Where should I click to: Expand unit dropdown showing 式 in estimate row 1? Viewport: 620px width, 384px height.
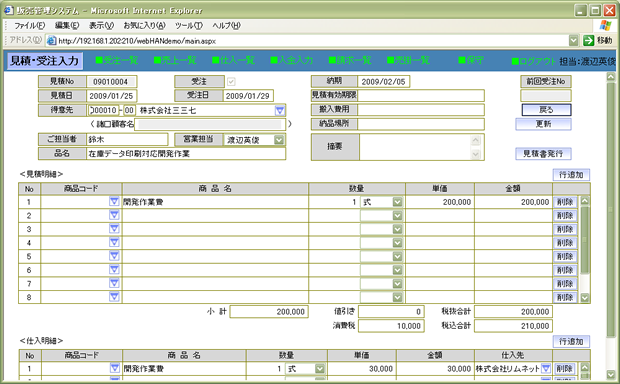[397, 202]
